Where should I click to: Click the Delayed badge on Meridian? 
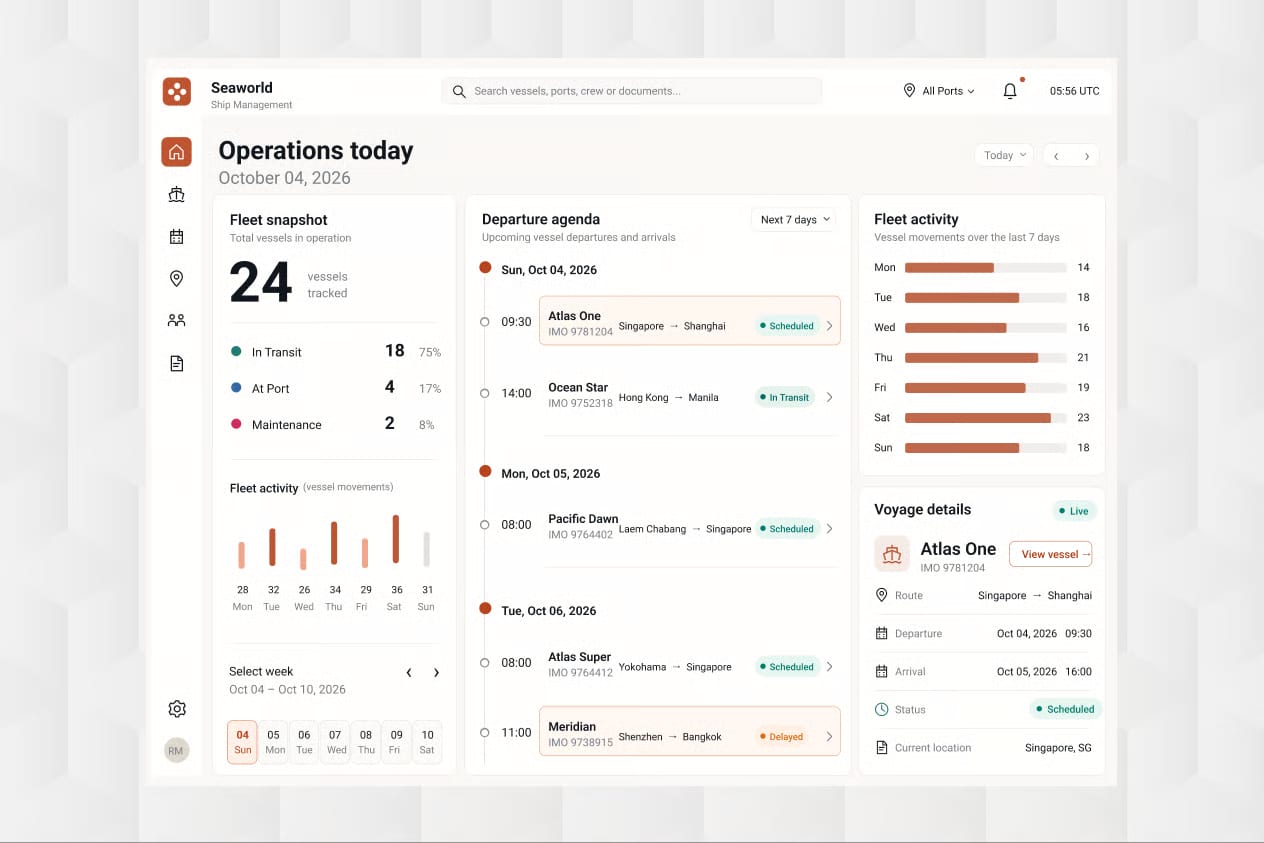click(781, 737)
